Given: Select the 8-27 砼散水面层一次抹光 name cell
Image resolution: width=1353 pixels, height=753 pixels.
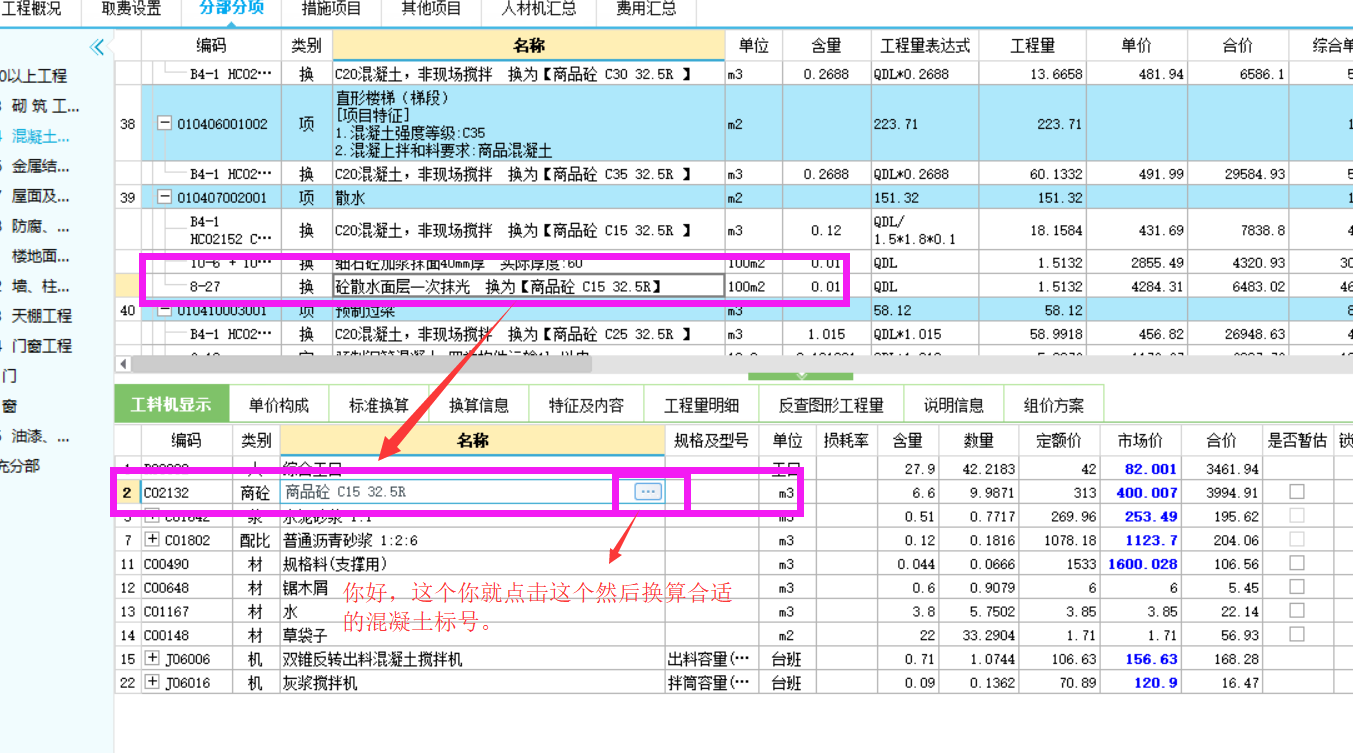Looking at the screenshot, I should pos(528,287).
